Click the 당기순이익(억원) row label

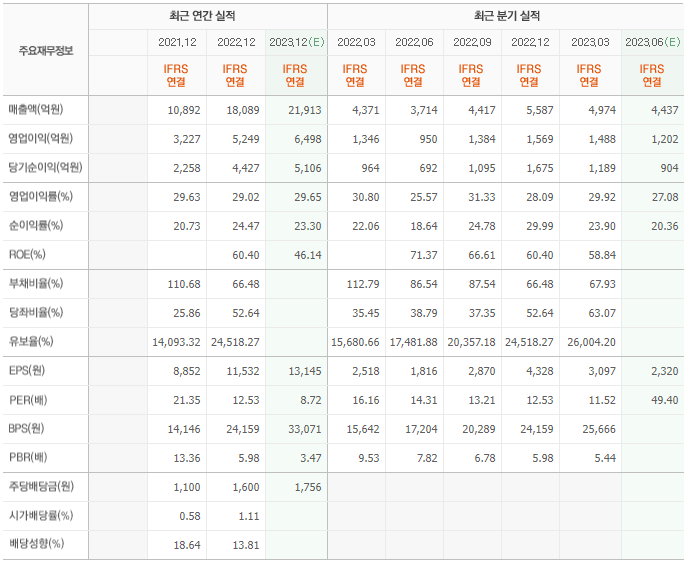[46, 168]
